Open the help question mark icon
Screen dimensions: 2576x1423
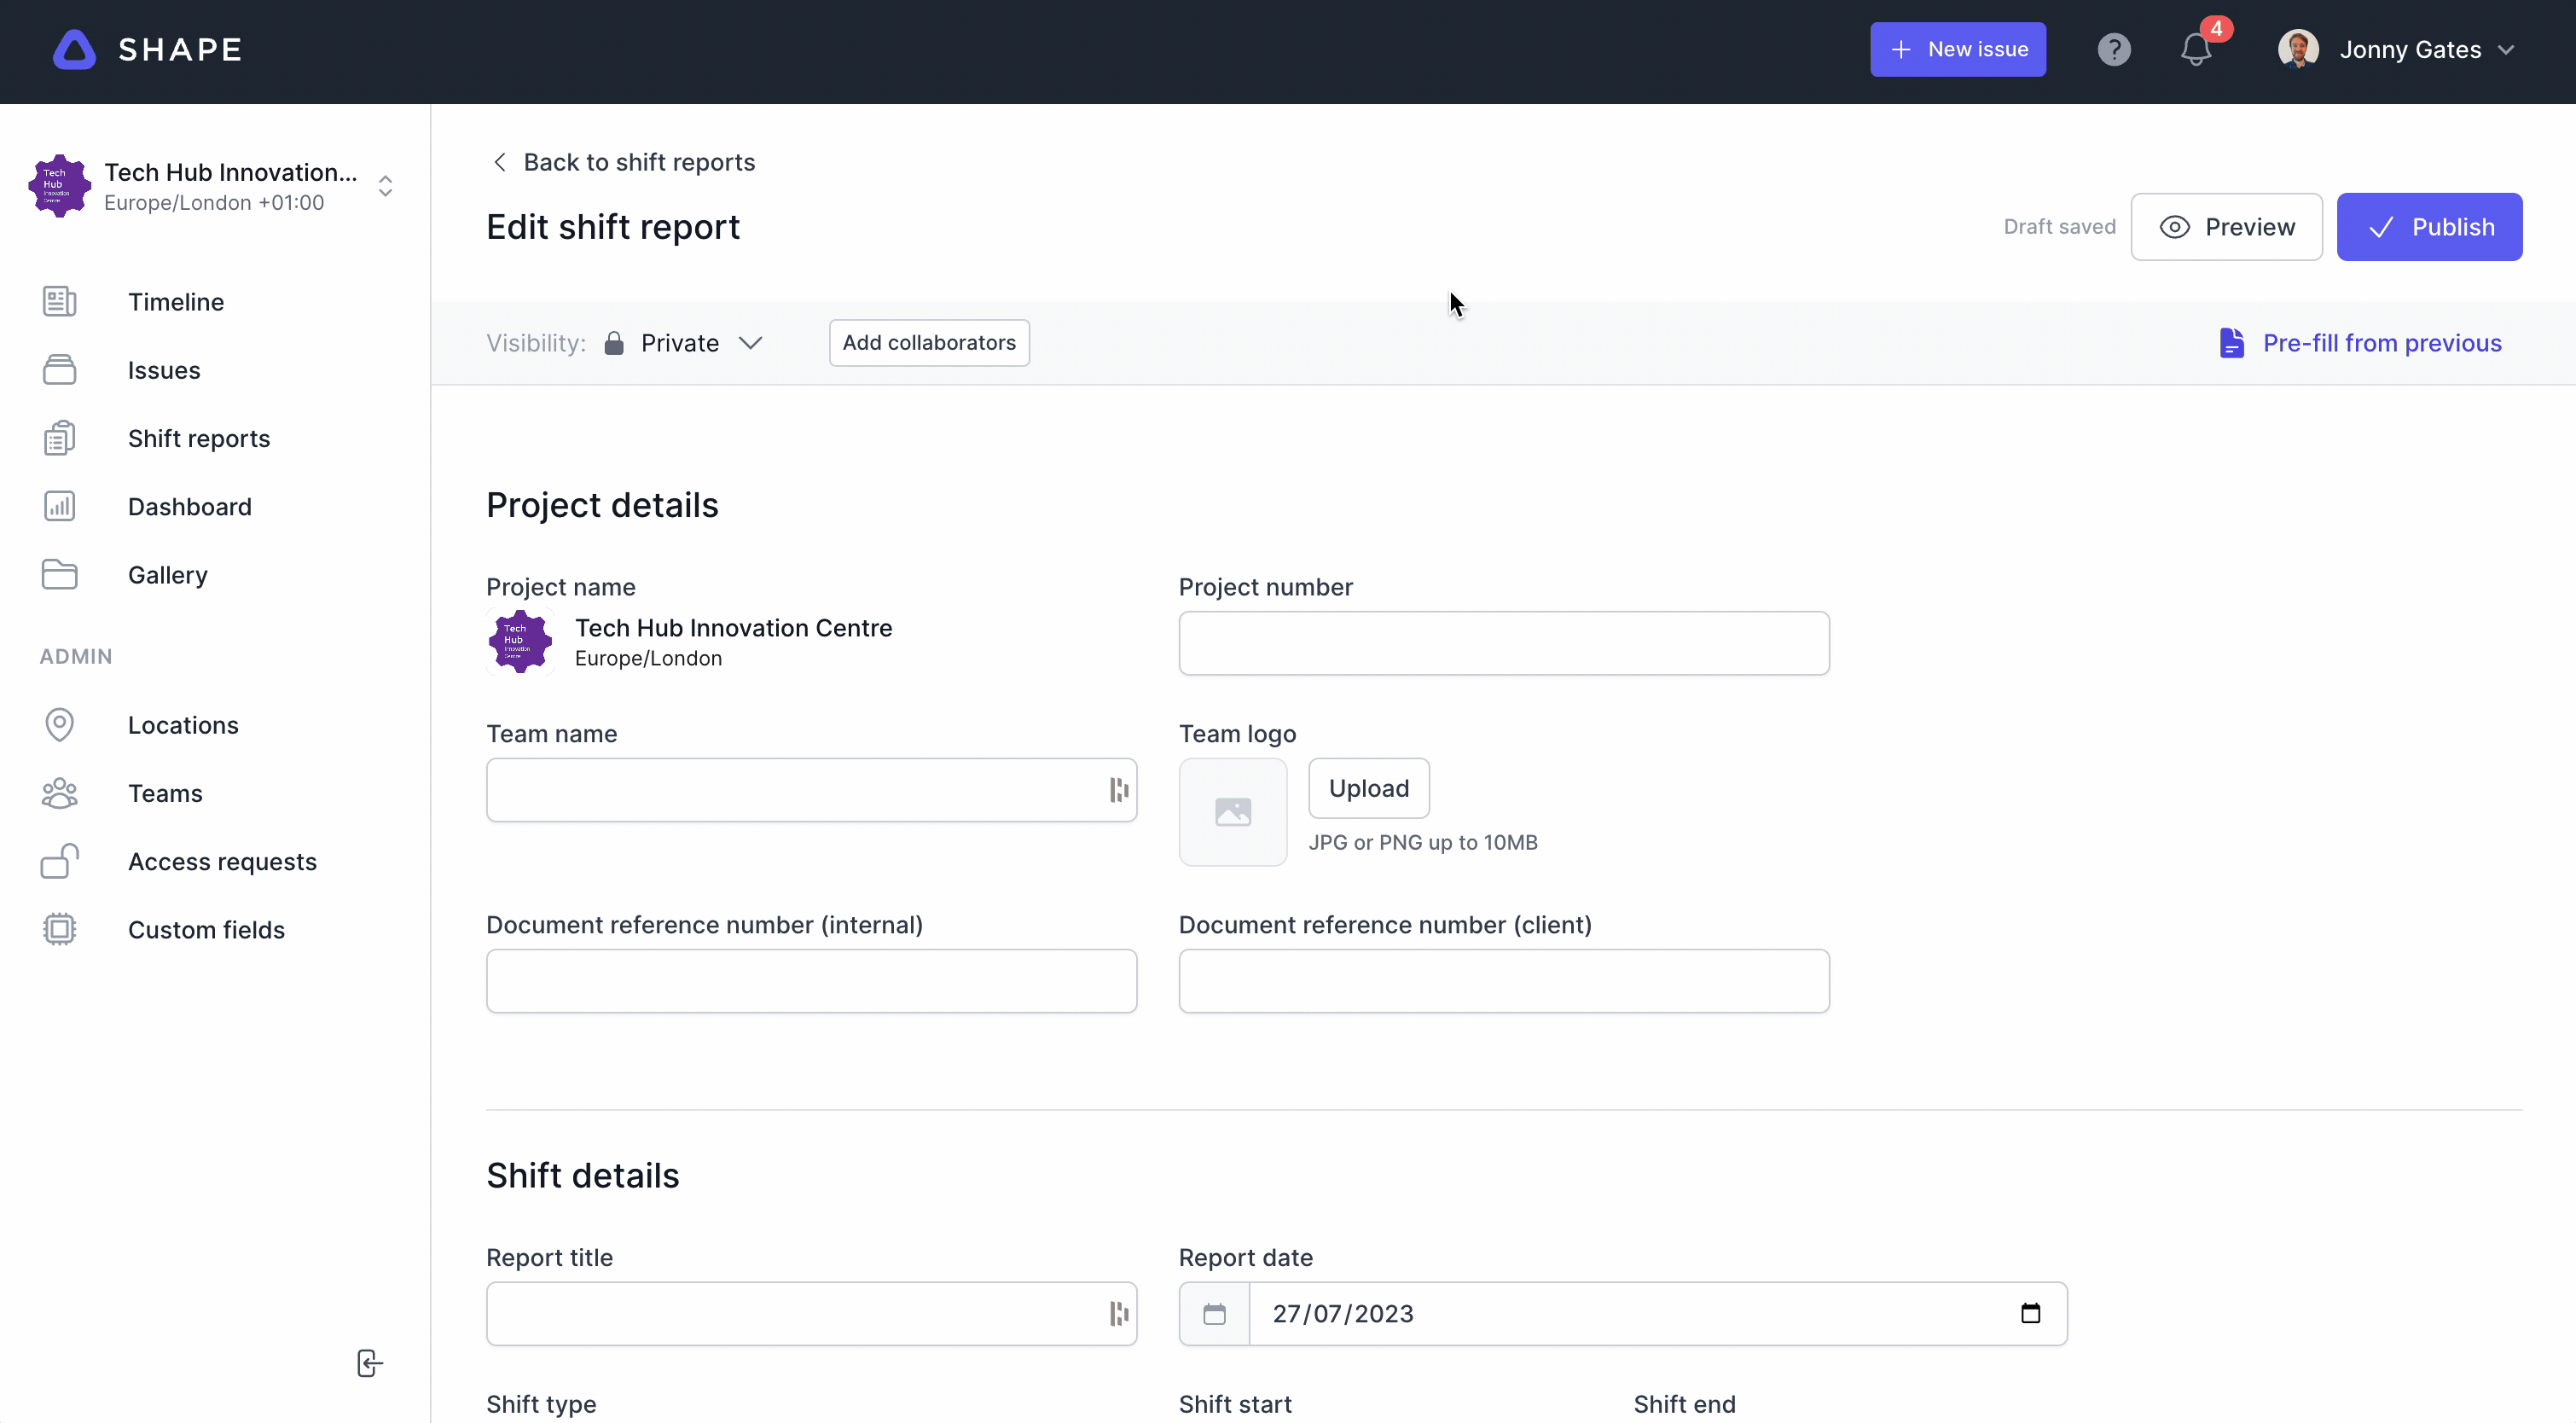(x=2113, y=50)
